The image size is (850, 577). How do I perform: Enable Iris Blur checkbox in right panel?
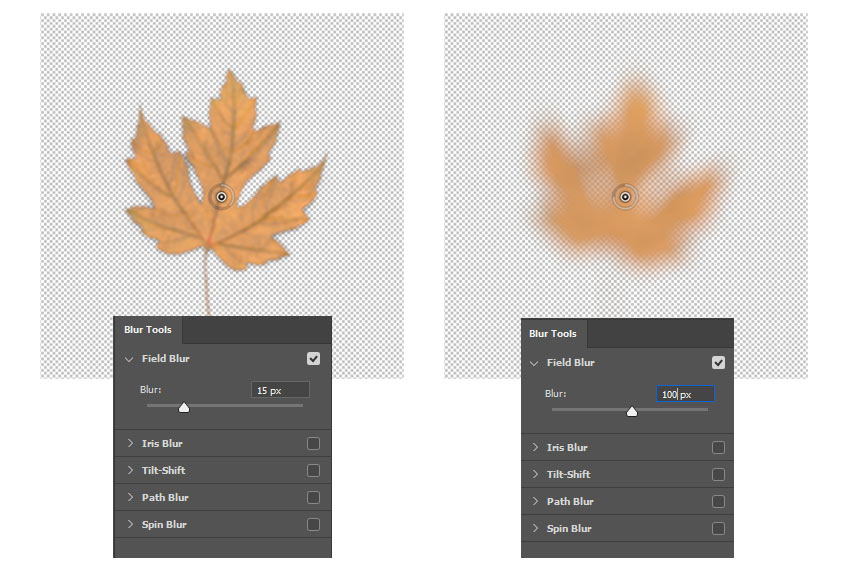click(718, 447)
